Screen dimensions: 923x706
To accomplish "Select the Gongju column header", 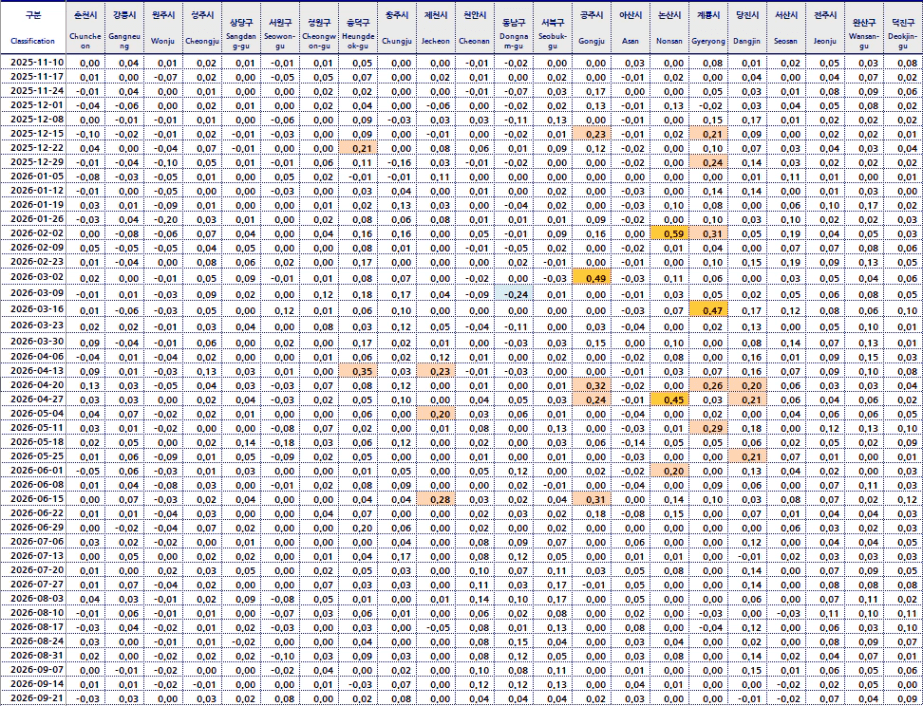I will click(592, 28).
